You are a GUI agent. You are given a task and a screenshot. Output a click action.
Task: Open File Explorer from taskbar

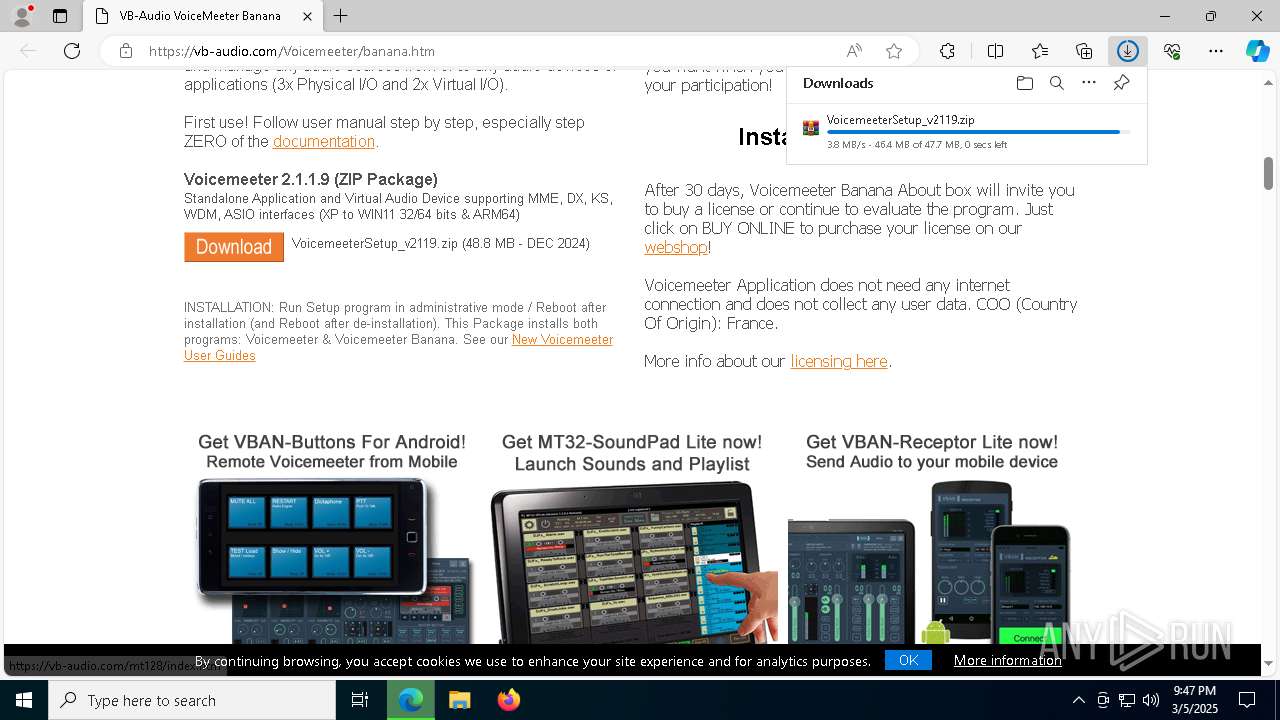[459, 700]
